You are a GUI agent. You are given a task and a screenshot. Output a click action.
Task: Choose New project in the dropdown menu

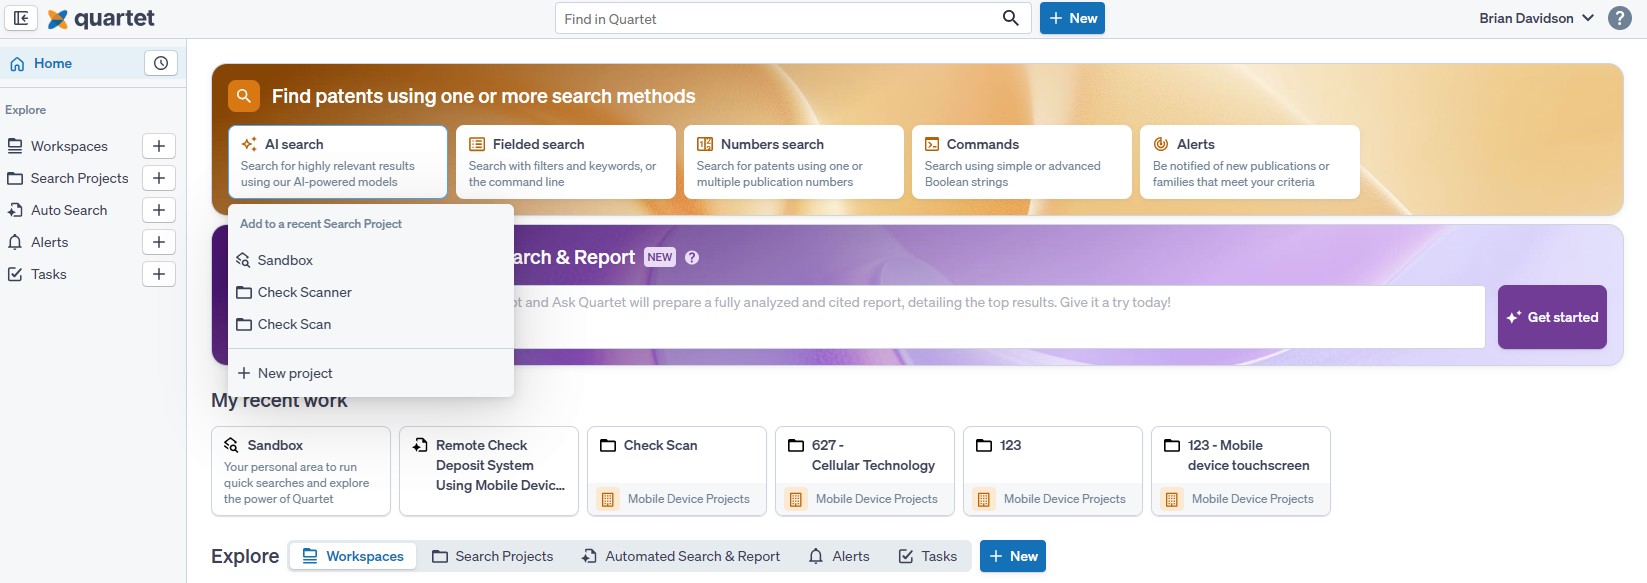pyautogui.click(x=371, y=373)
